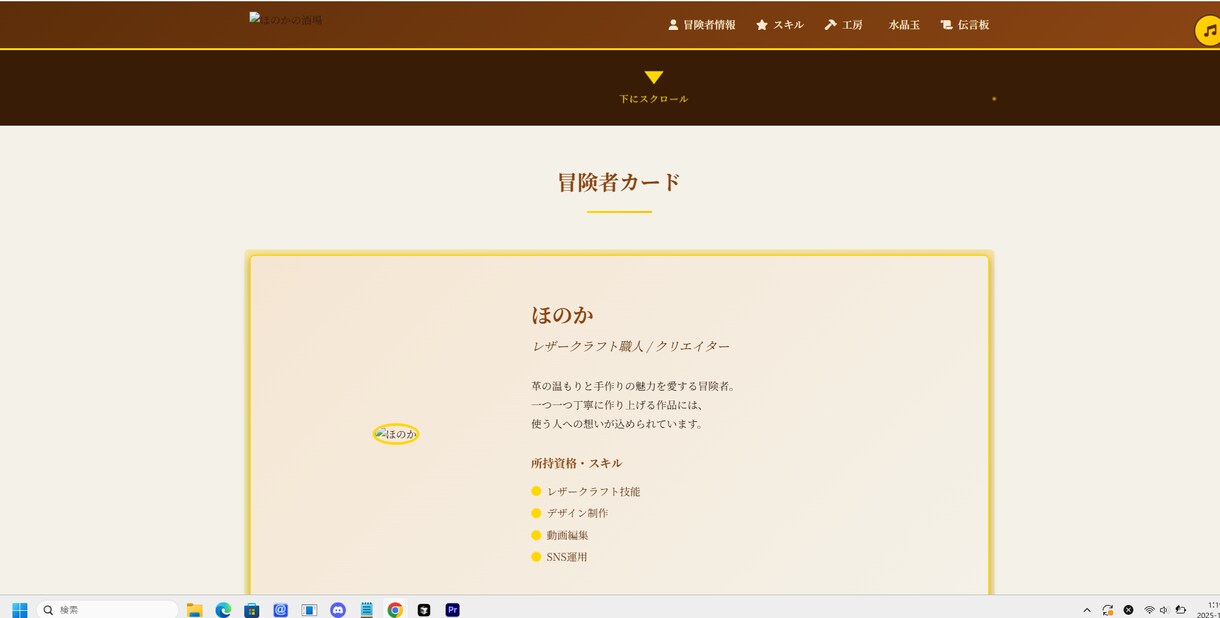This screenshot has width=1220, height=618.
Task: Open the blue window app beside Discord
Action: click(x=309, y=610)
